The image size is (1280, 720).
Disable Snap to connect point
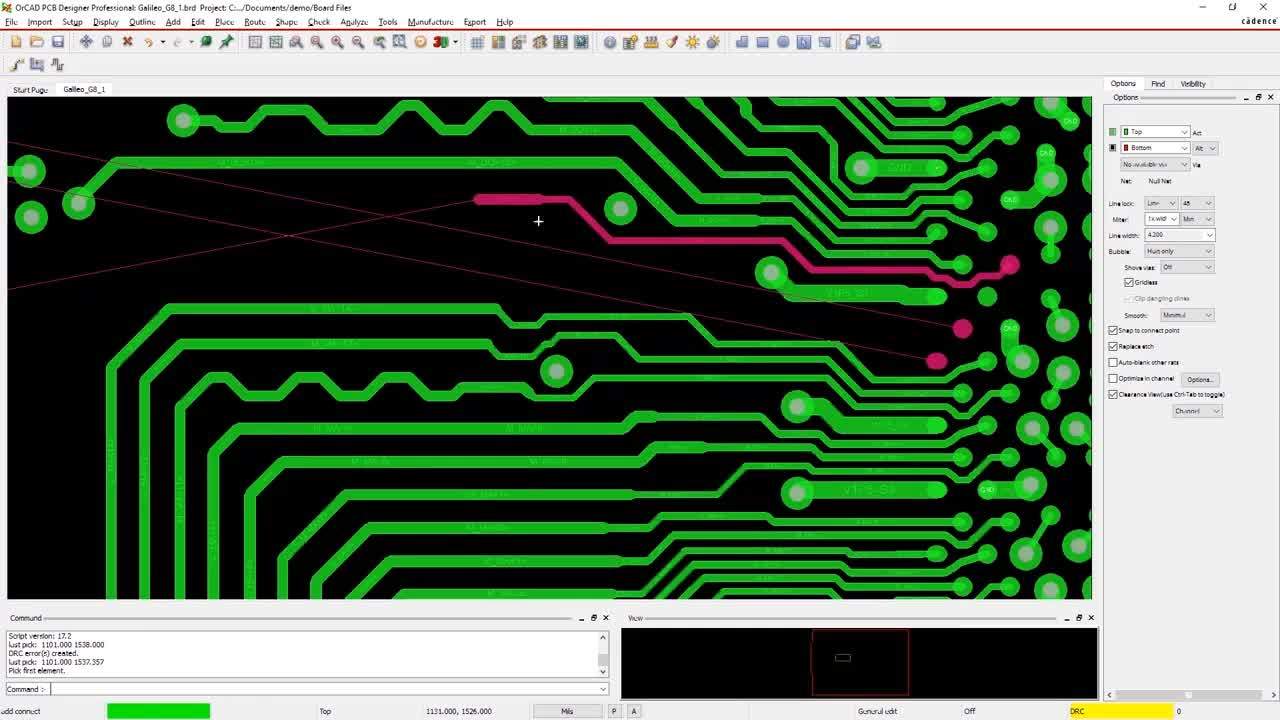(1113, 330)
